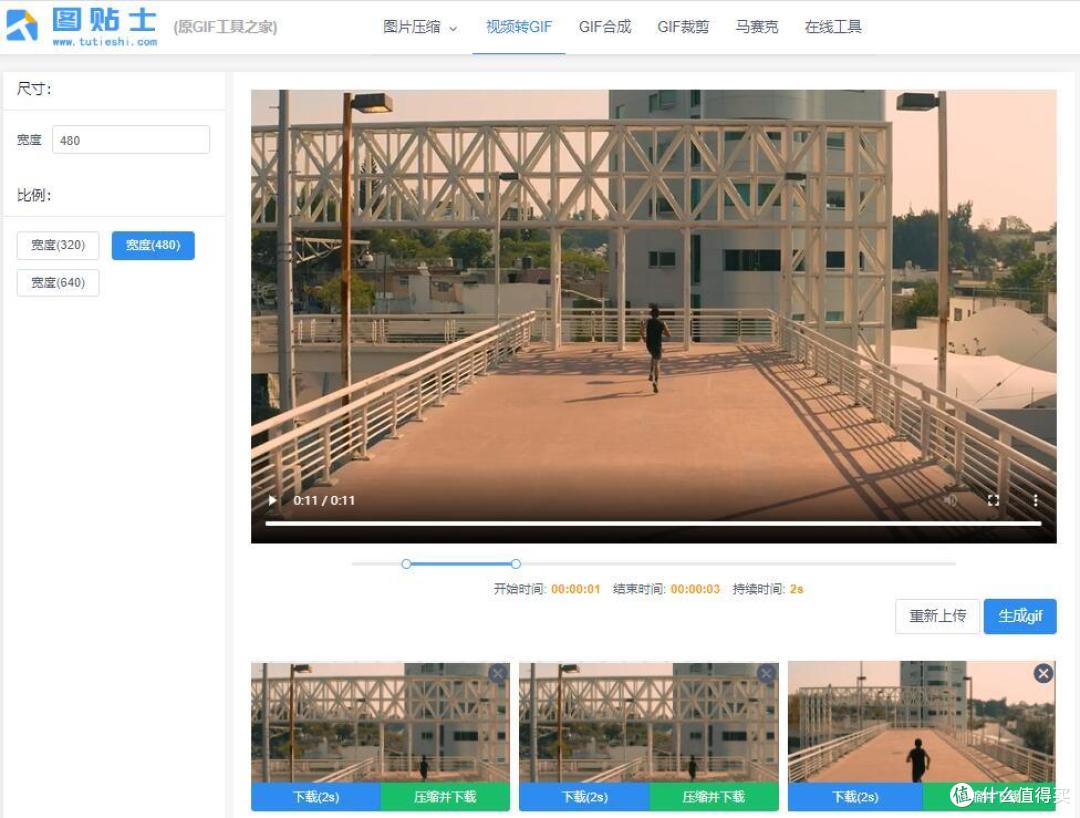Image resolution: width=1080 pixels, height=818 pixels.
Task: Click the 持续时间 value 2s
Action: coord(796,589)
